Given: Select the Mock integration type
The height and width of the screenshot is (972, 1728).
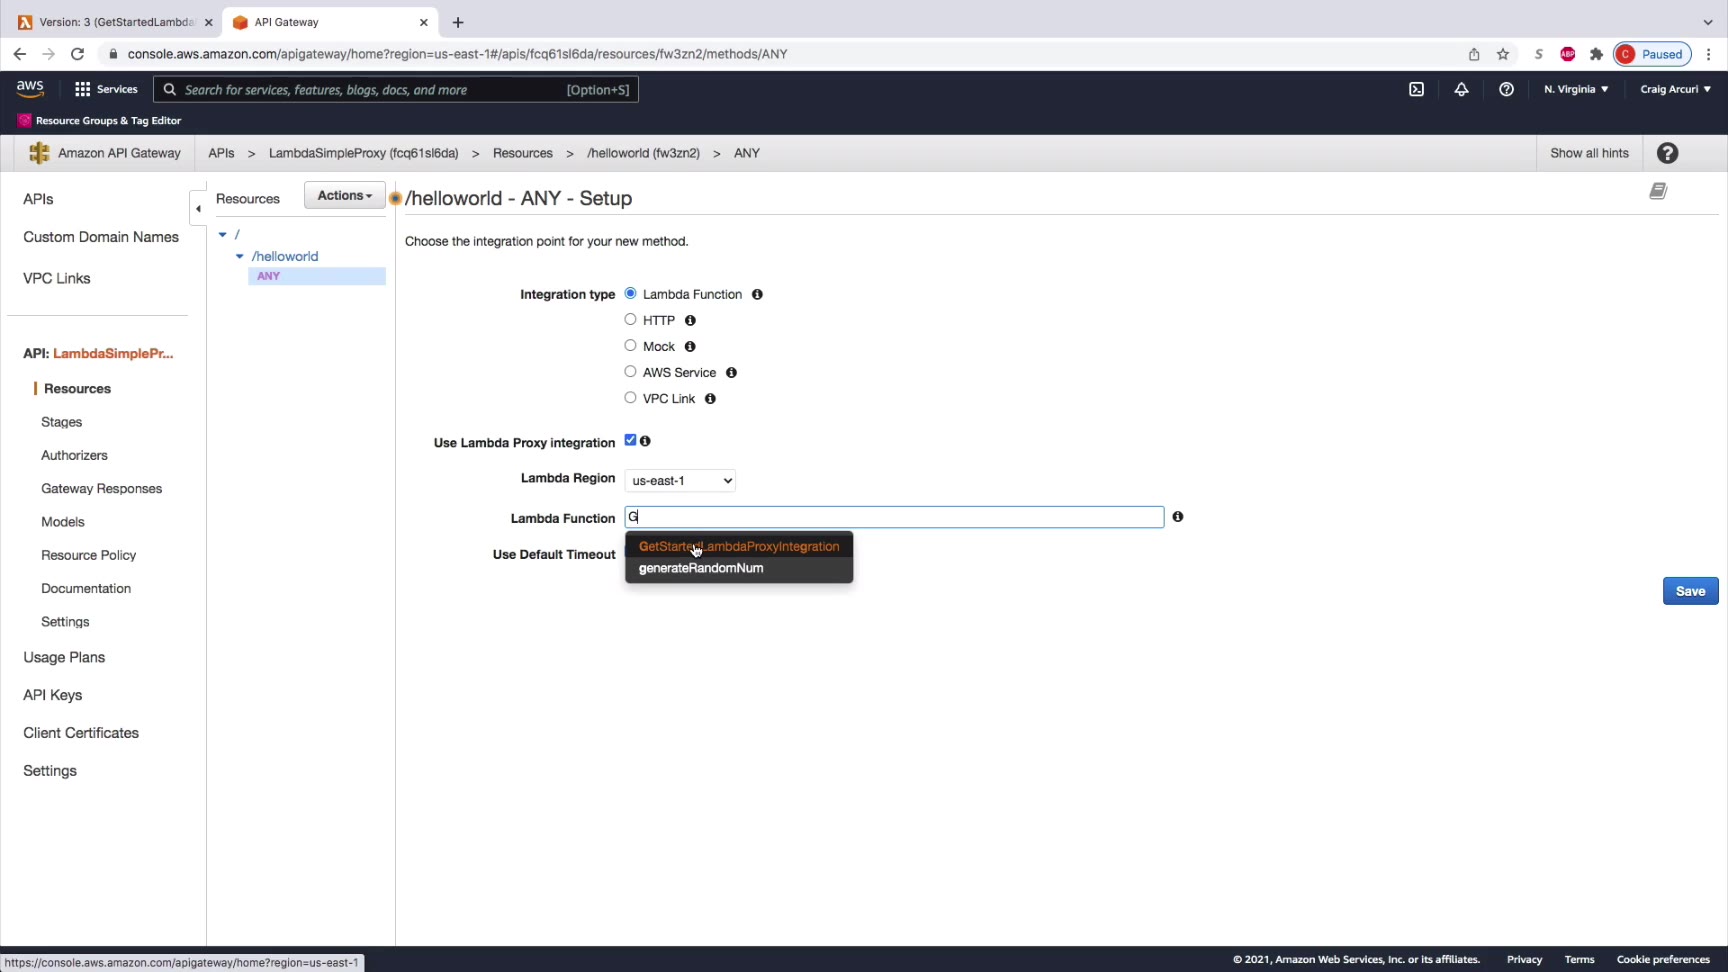Looking at the screenshot, I should (630, 345).
